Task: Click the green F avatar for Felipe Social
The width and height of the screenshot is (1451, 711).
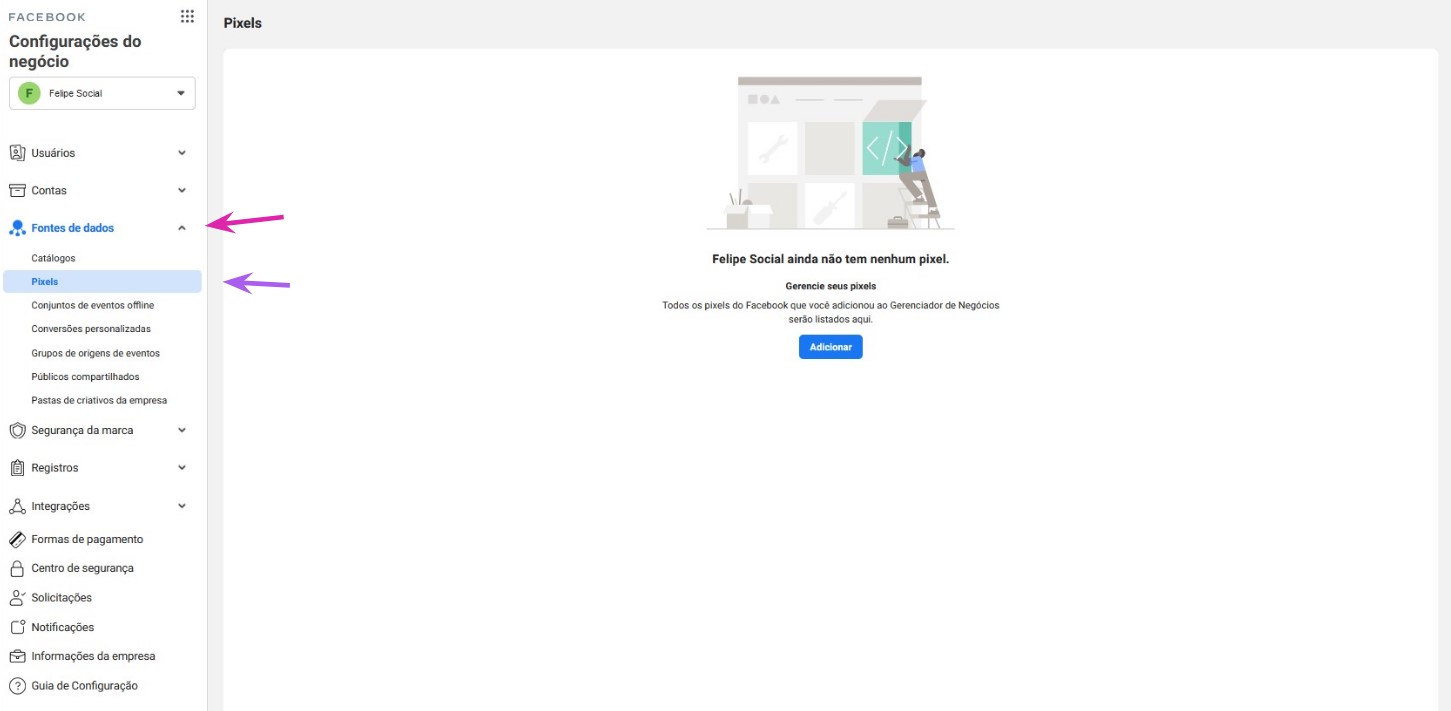Action: [x=28, y=93]
